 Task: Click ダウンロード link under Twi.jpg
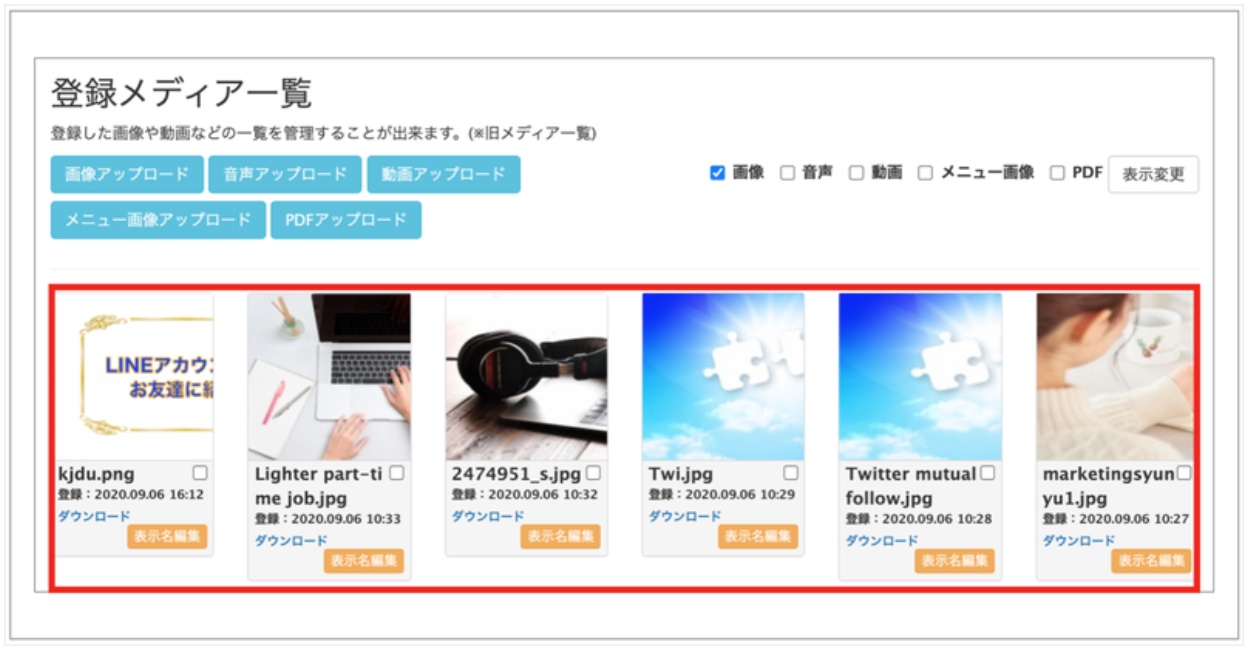click(x=684, y=516)
